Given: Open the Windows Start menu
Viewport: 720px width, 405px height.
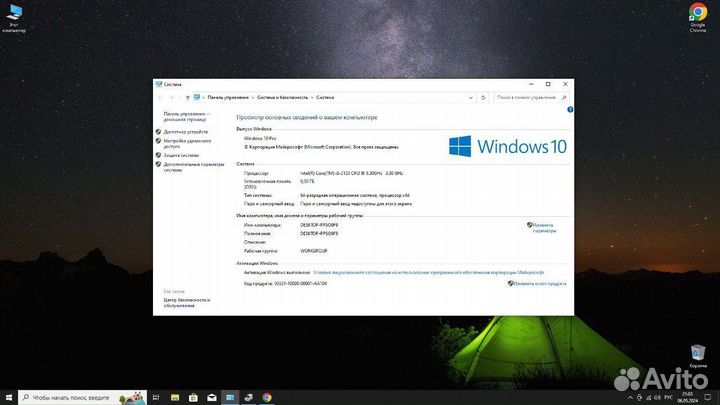Looking at the screenshot, I should click(x=9, y=398).
